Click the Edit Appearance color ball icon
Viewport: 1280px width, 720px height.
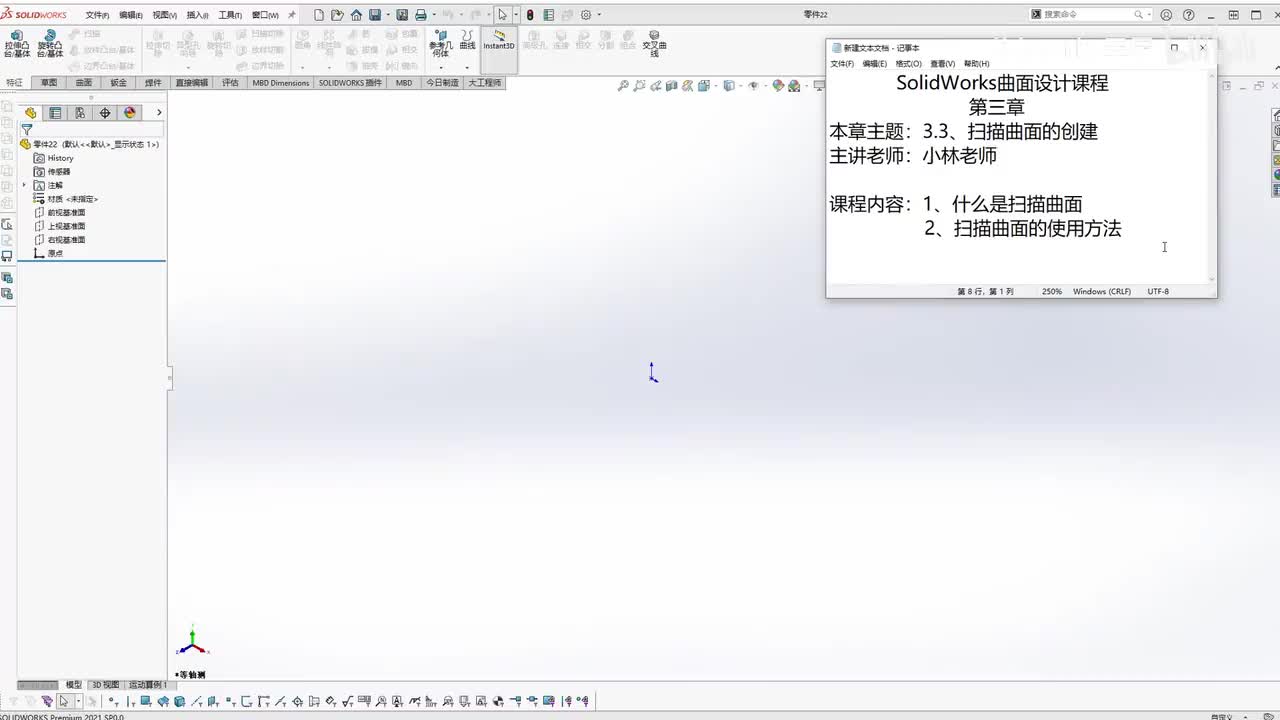pos(778,86)
